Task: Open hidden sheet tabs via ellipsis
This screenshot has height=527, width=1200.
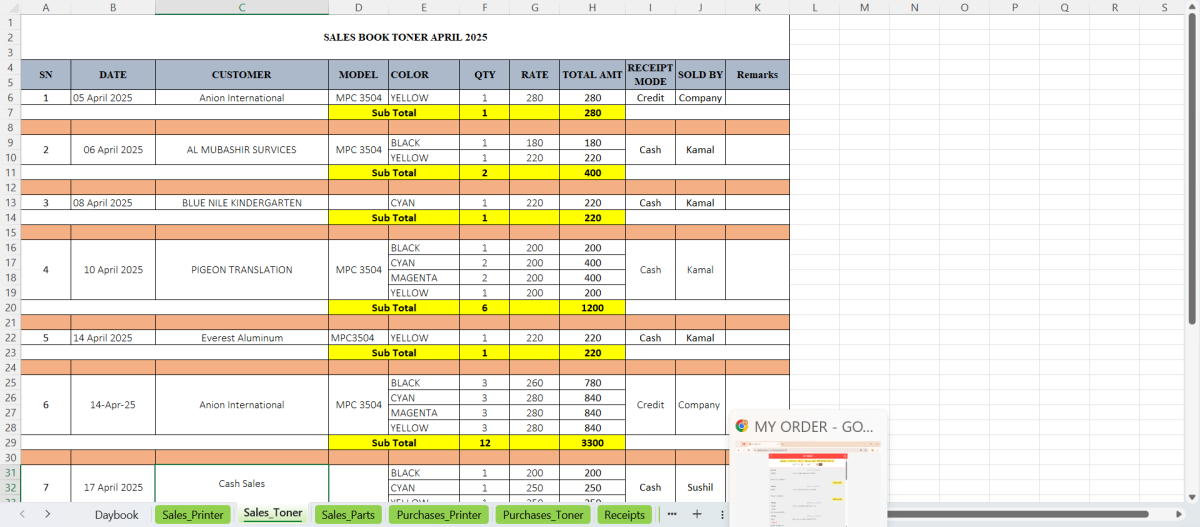Action: pos(672,514)
